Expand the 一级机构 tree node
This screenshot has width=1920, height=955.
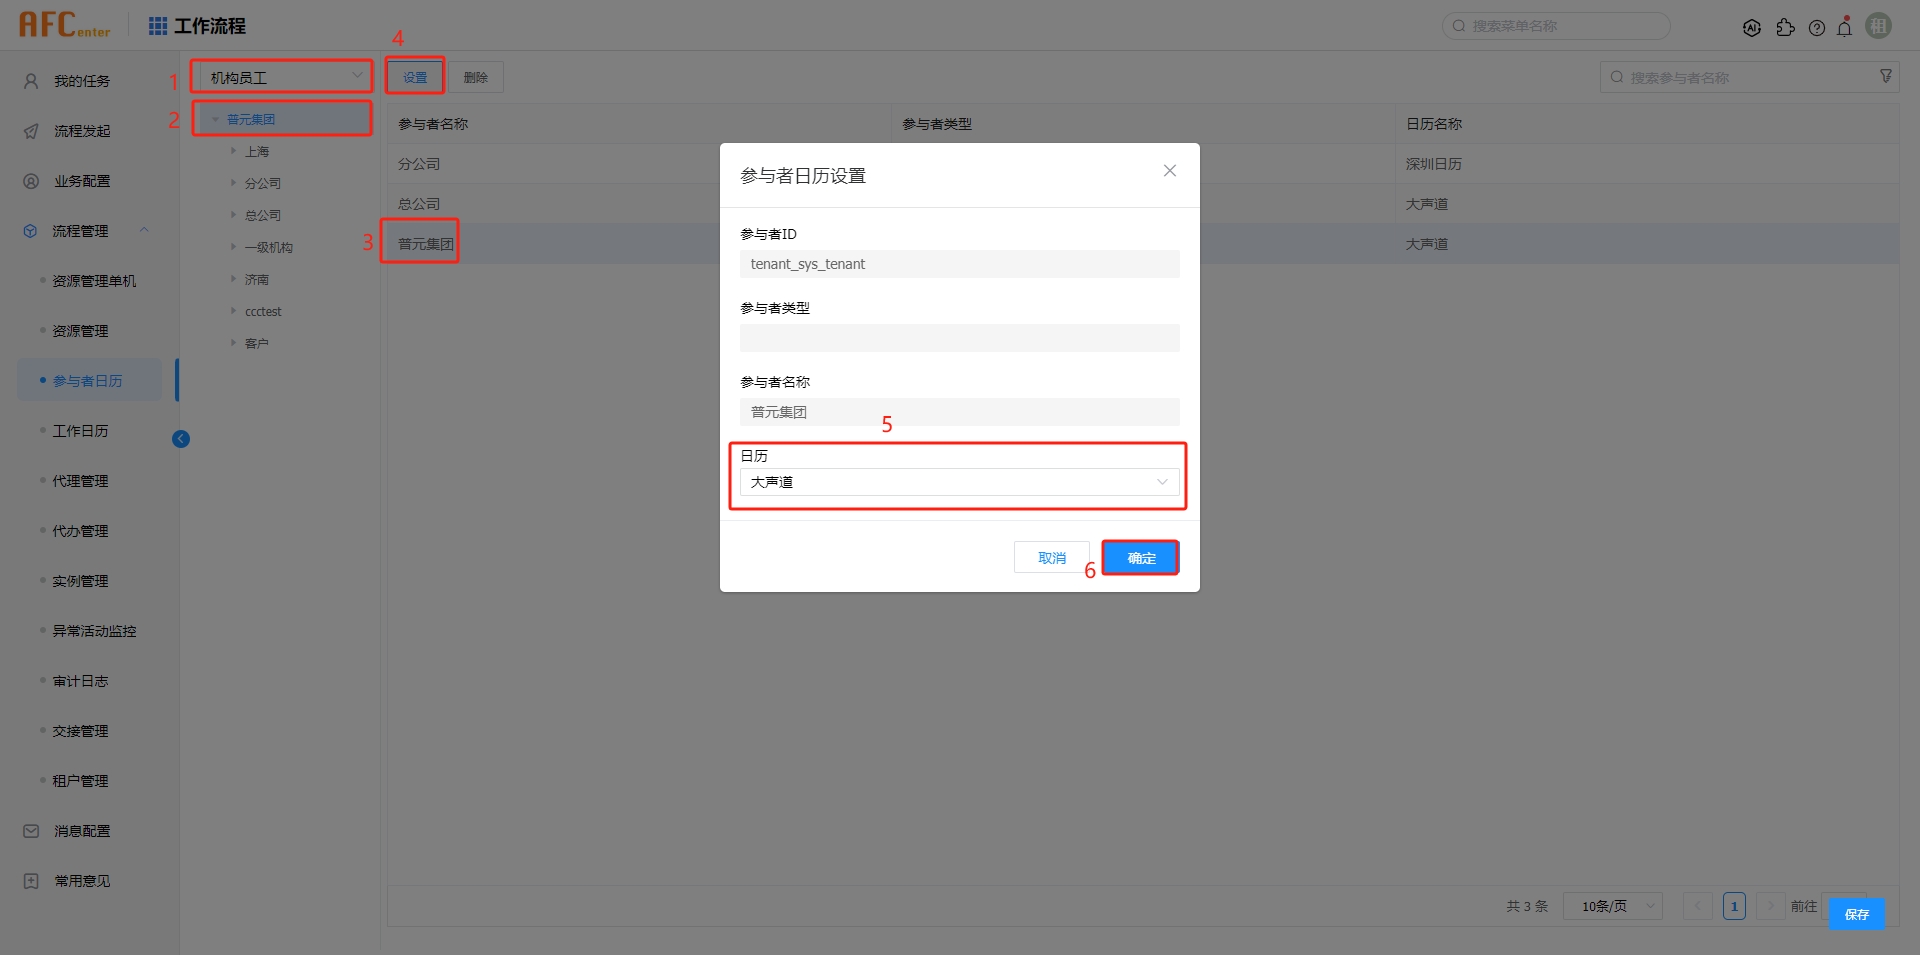click(233, 247)
